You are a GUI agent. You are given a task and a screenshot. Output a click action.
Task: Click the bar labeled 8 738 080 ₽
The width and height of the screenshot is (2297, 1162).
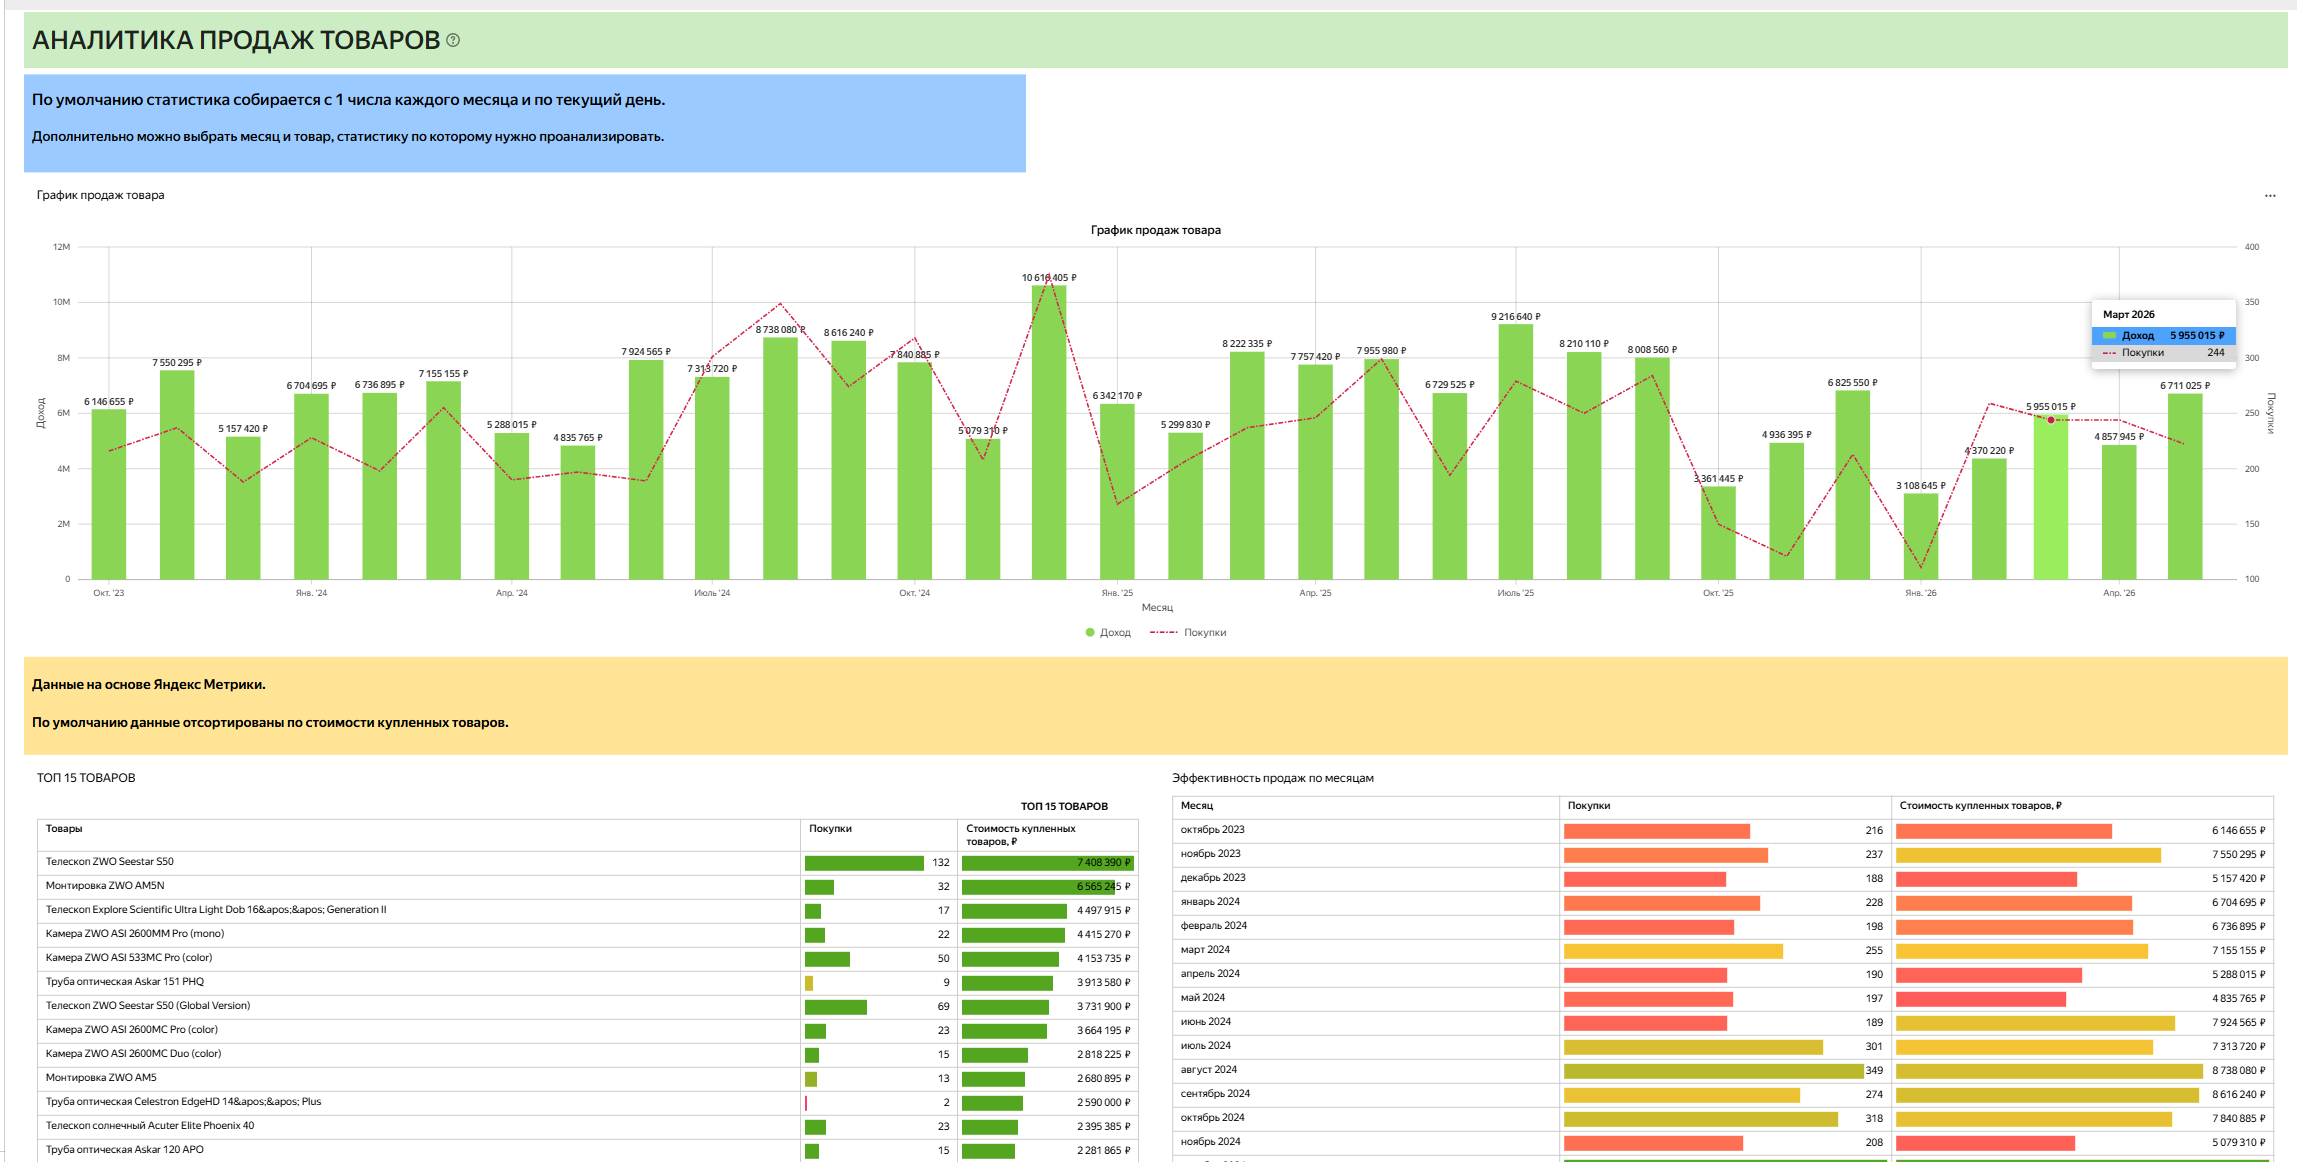pyautogui.click(x=780, y=458)
